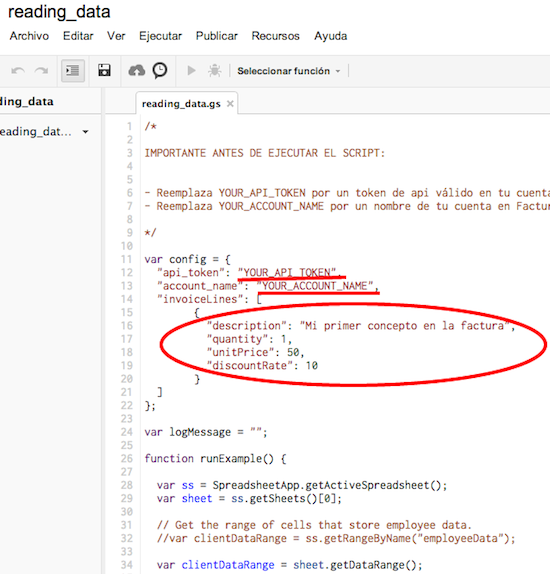Click the "Get the range of cells" comment
Image resolution: width=550 pixels, height=574 pixels.
coord(314,525)
